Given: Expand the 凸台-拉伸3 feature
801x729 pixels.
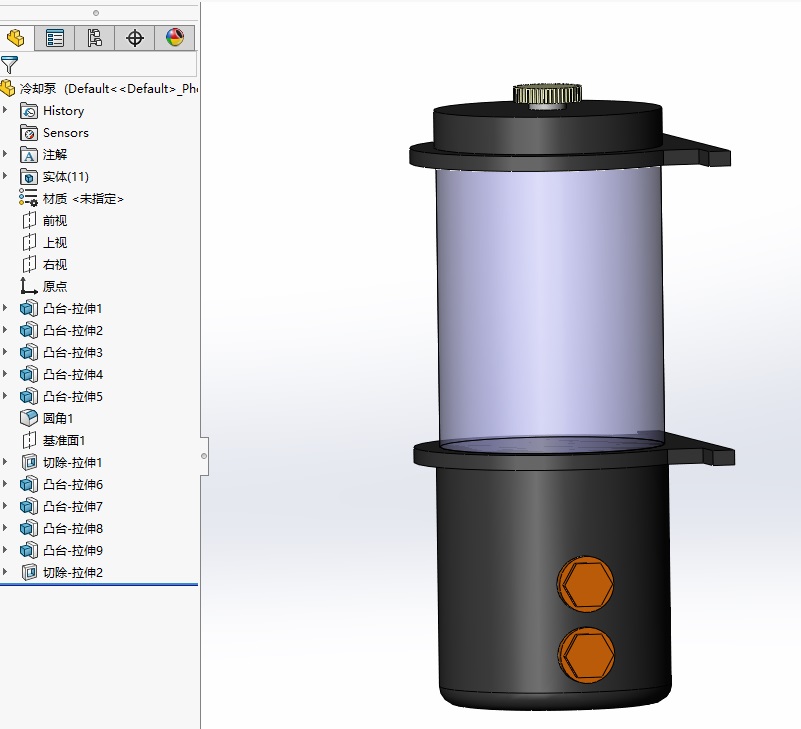Looking at the screenshot, I should tap(5, 351).
